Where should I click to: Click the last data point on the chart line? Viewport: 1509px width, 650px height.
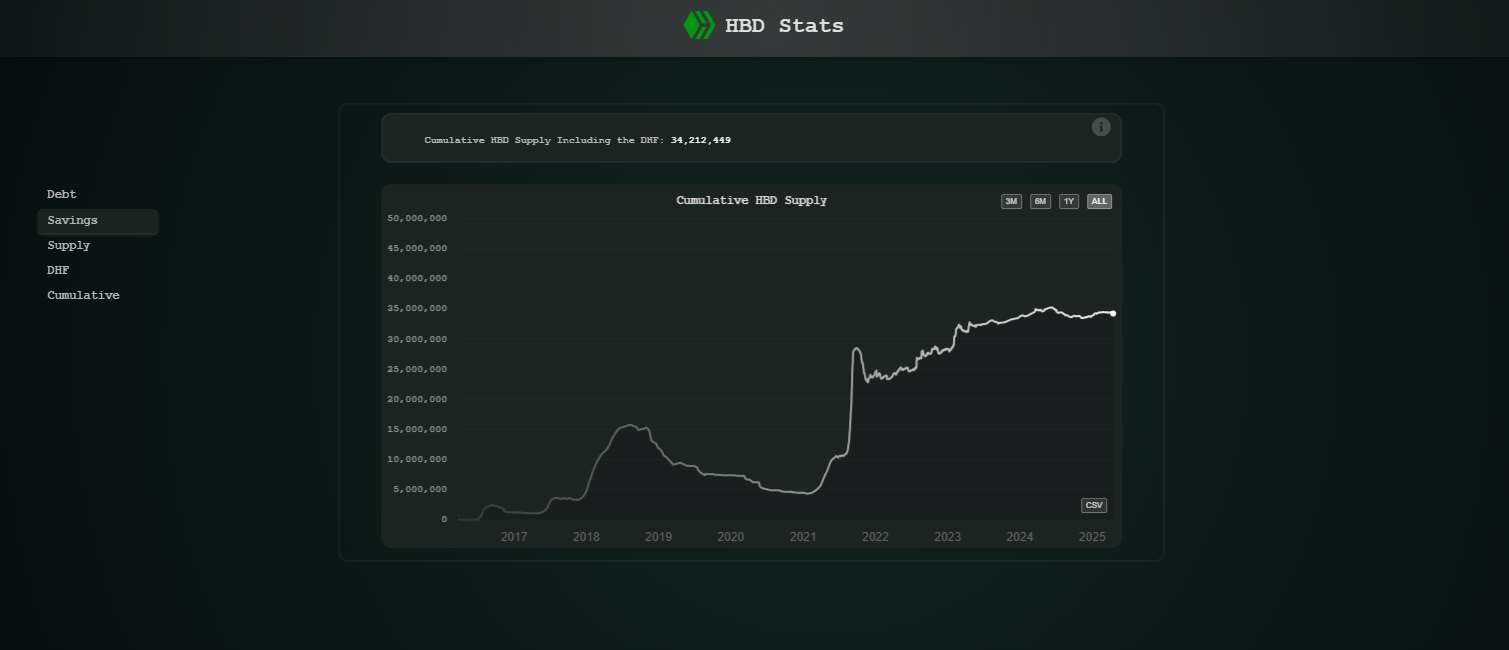click(x=1113, y=313)
